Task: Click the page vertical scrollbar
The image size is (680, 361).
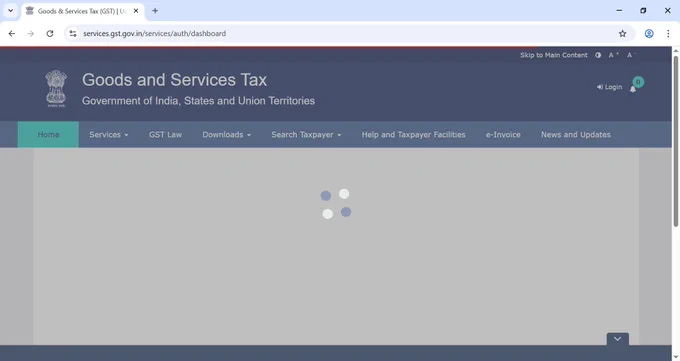Action: point(676,141)
